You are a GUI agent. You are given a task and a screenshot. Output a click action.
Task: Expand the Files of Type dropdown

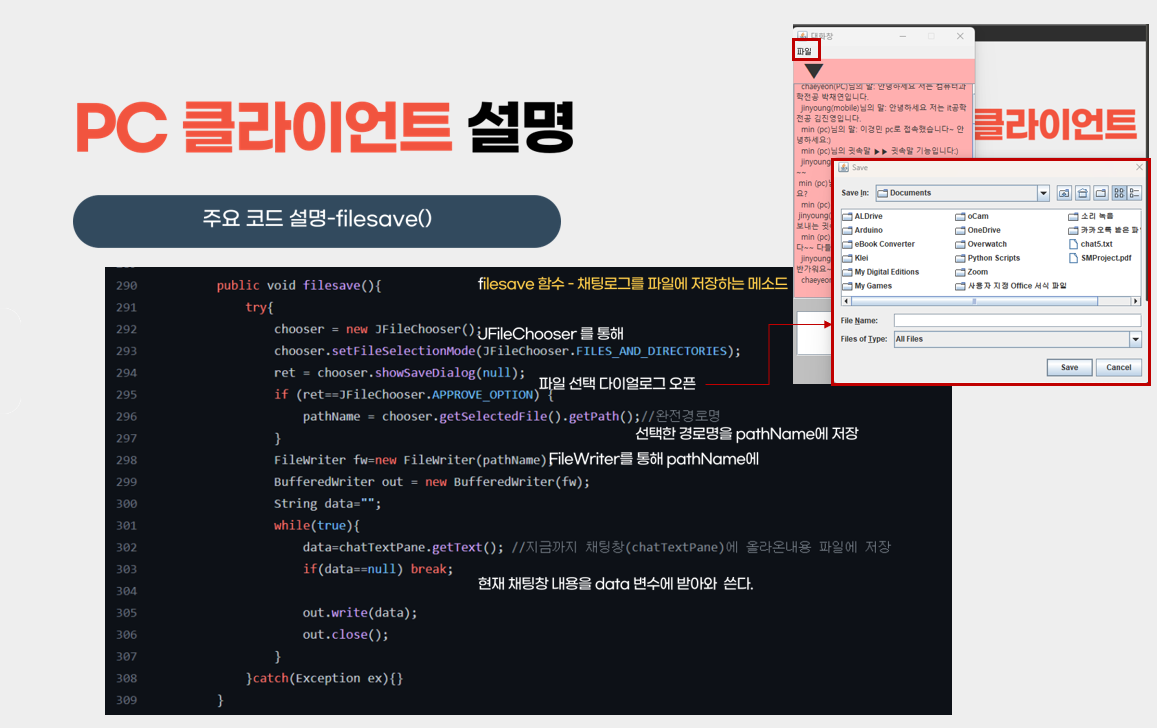1133,339
